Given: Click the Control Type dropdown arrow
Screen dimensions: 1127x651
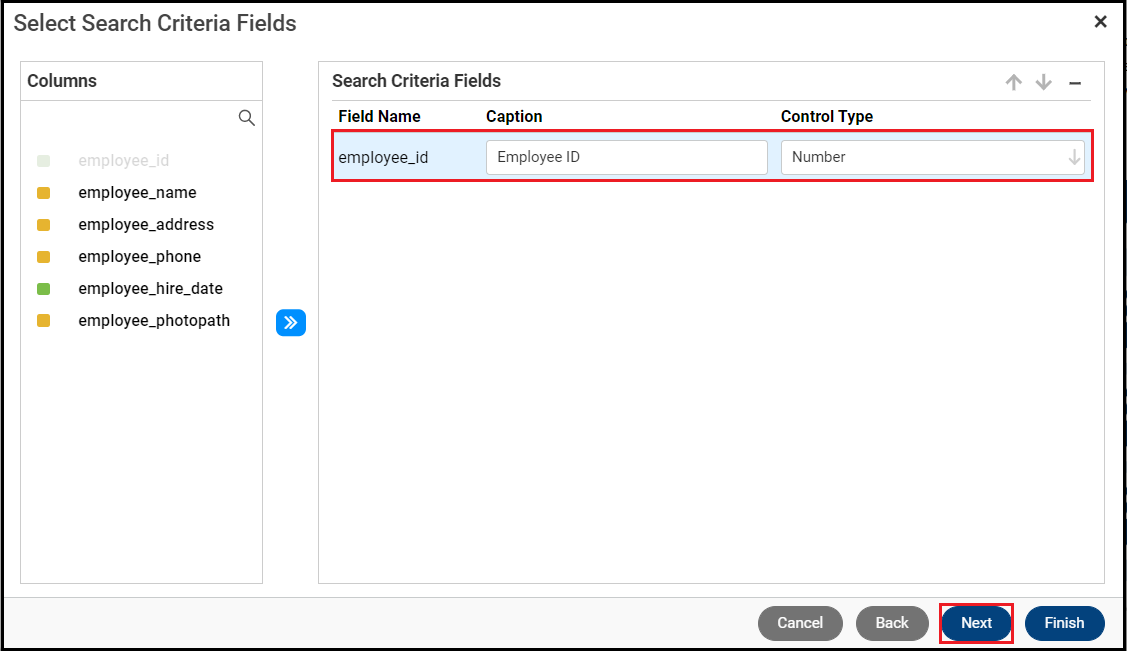Looking at the screenshot, I should (1074, 157).
